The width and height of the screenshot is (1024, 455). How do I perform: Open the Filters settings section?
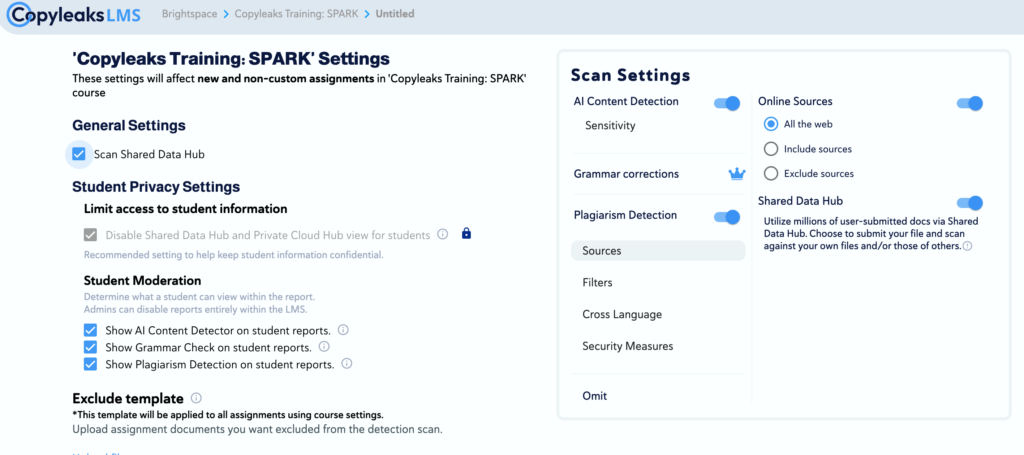[x=597, y=283]
